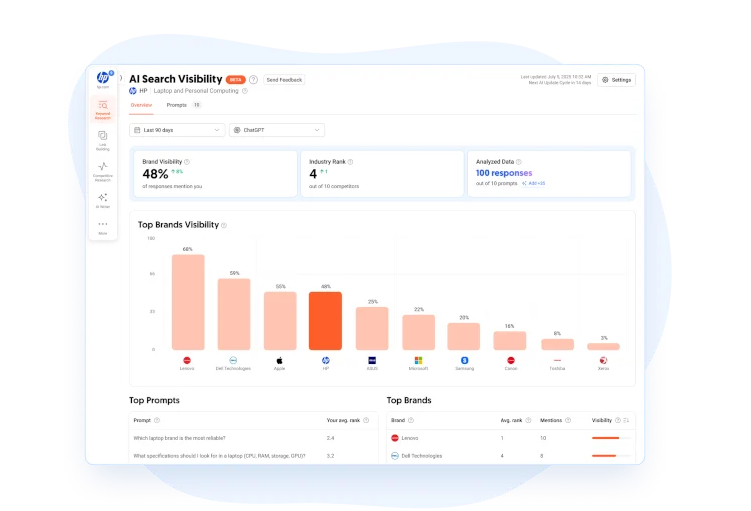Viewport: 751px width, 511px height.
Task: Click the Industry Rank value 4
Action: (x=313, y=174)
